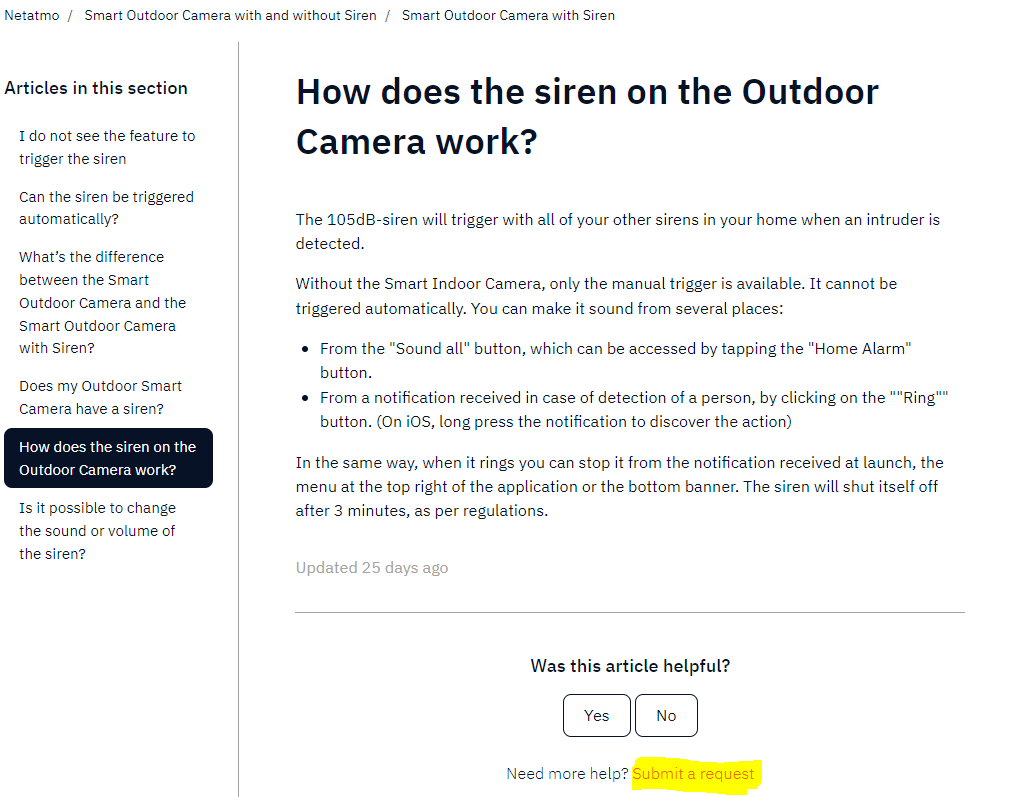Screen dimensions: 1010x797
Task: Click the 'Articles in this section' heading
Action: tap(96, 88)
